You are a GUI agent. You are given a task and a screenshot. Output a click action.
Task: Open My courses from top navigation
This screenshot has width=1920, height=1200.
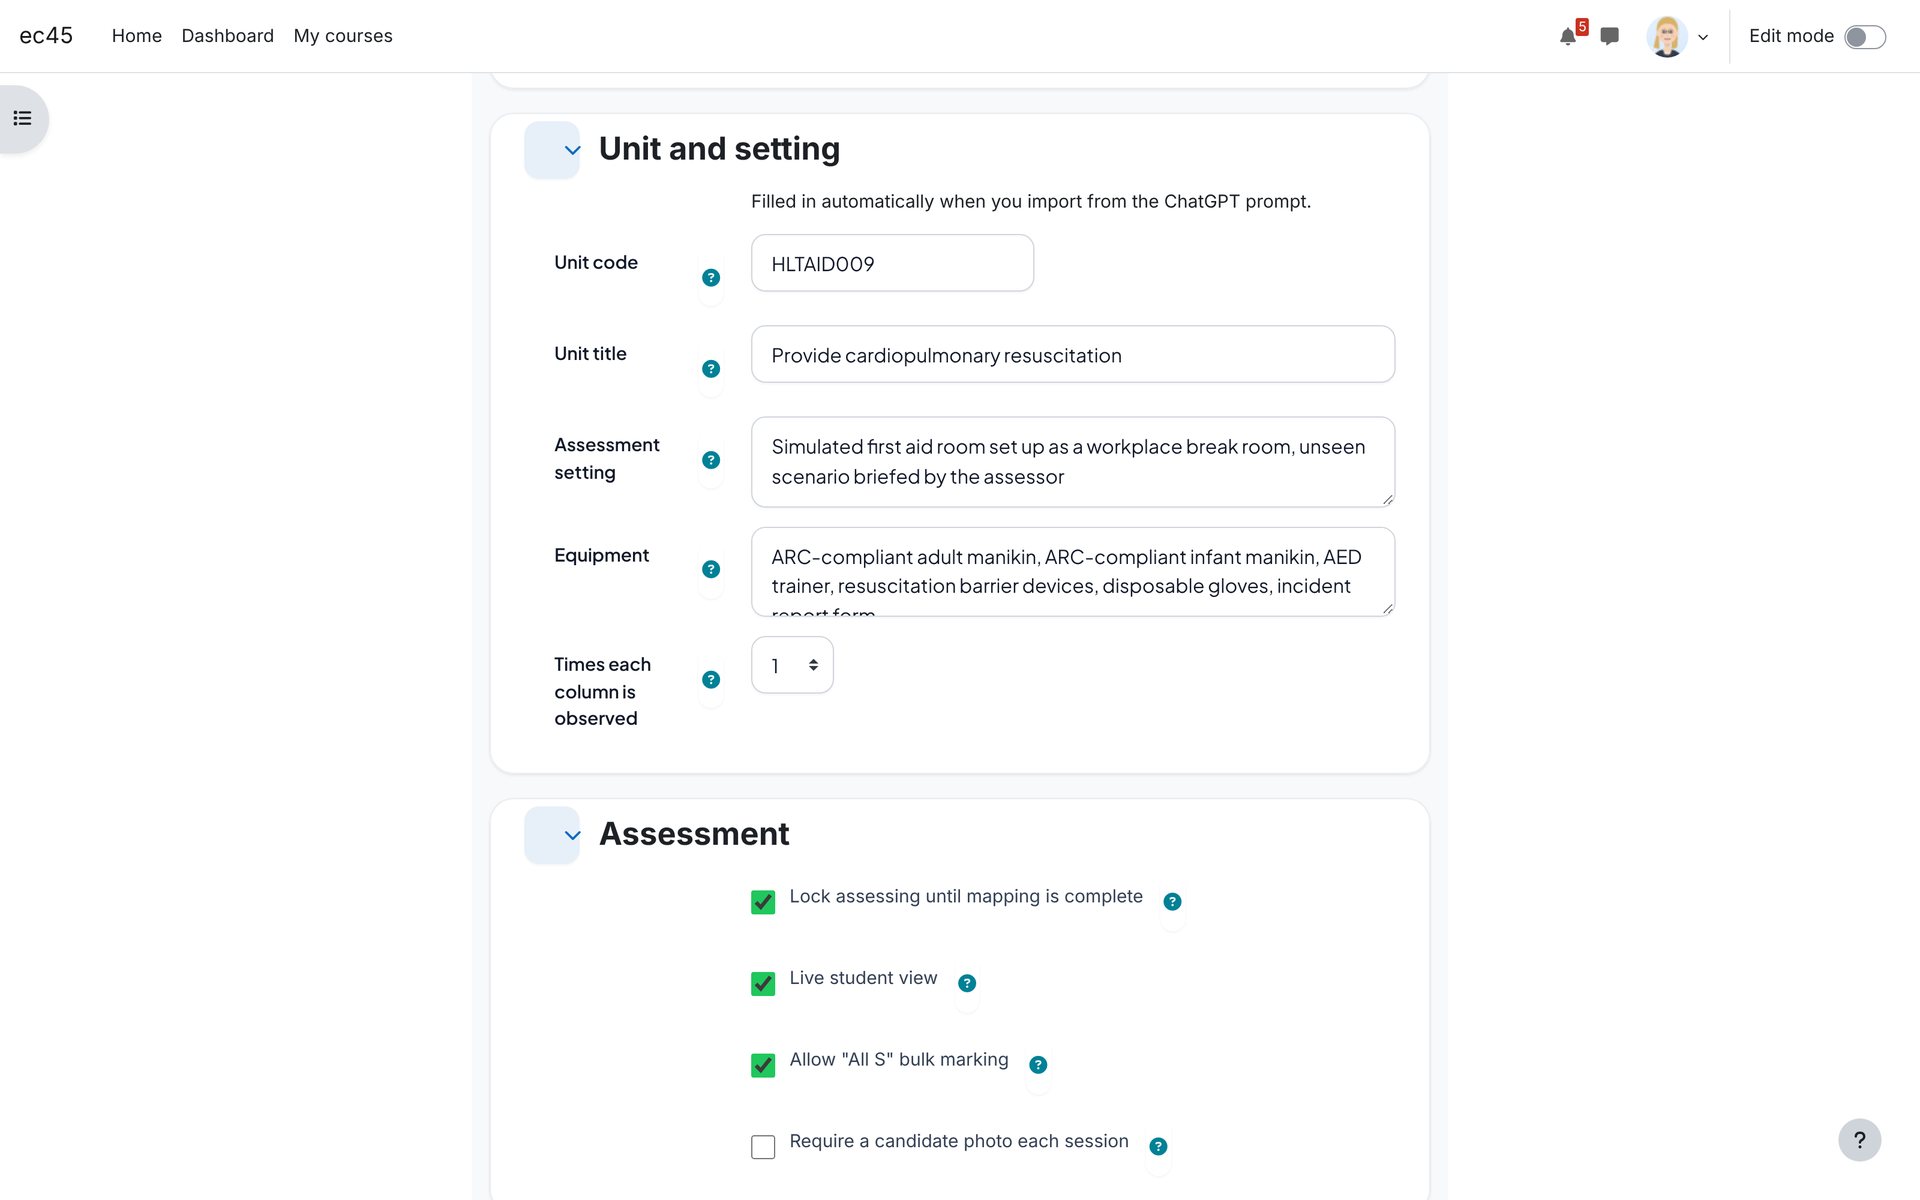point(343,36)
